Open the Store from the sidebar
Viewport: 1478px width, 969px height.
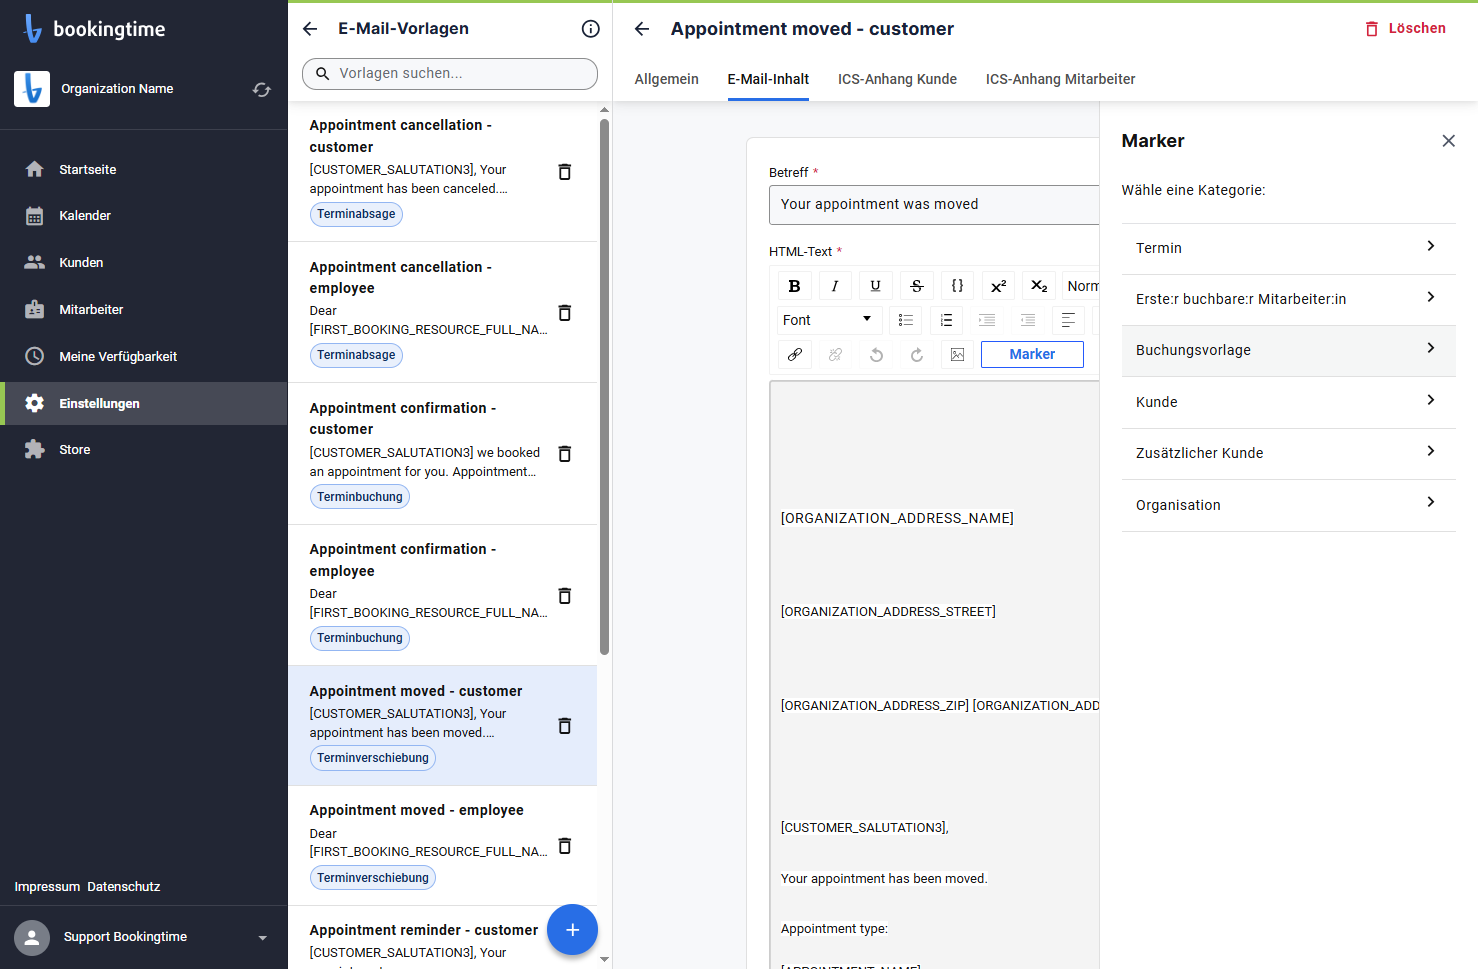point(143,450)
